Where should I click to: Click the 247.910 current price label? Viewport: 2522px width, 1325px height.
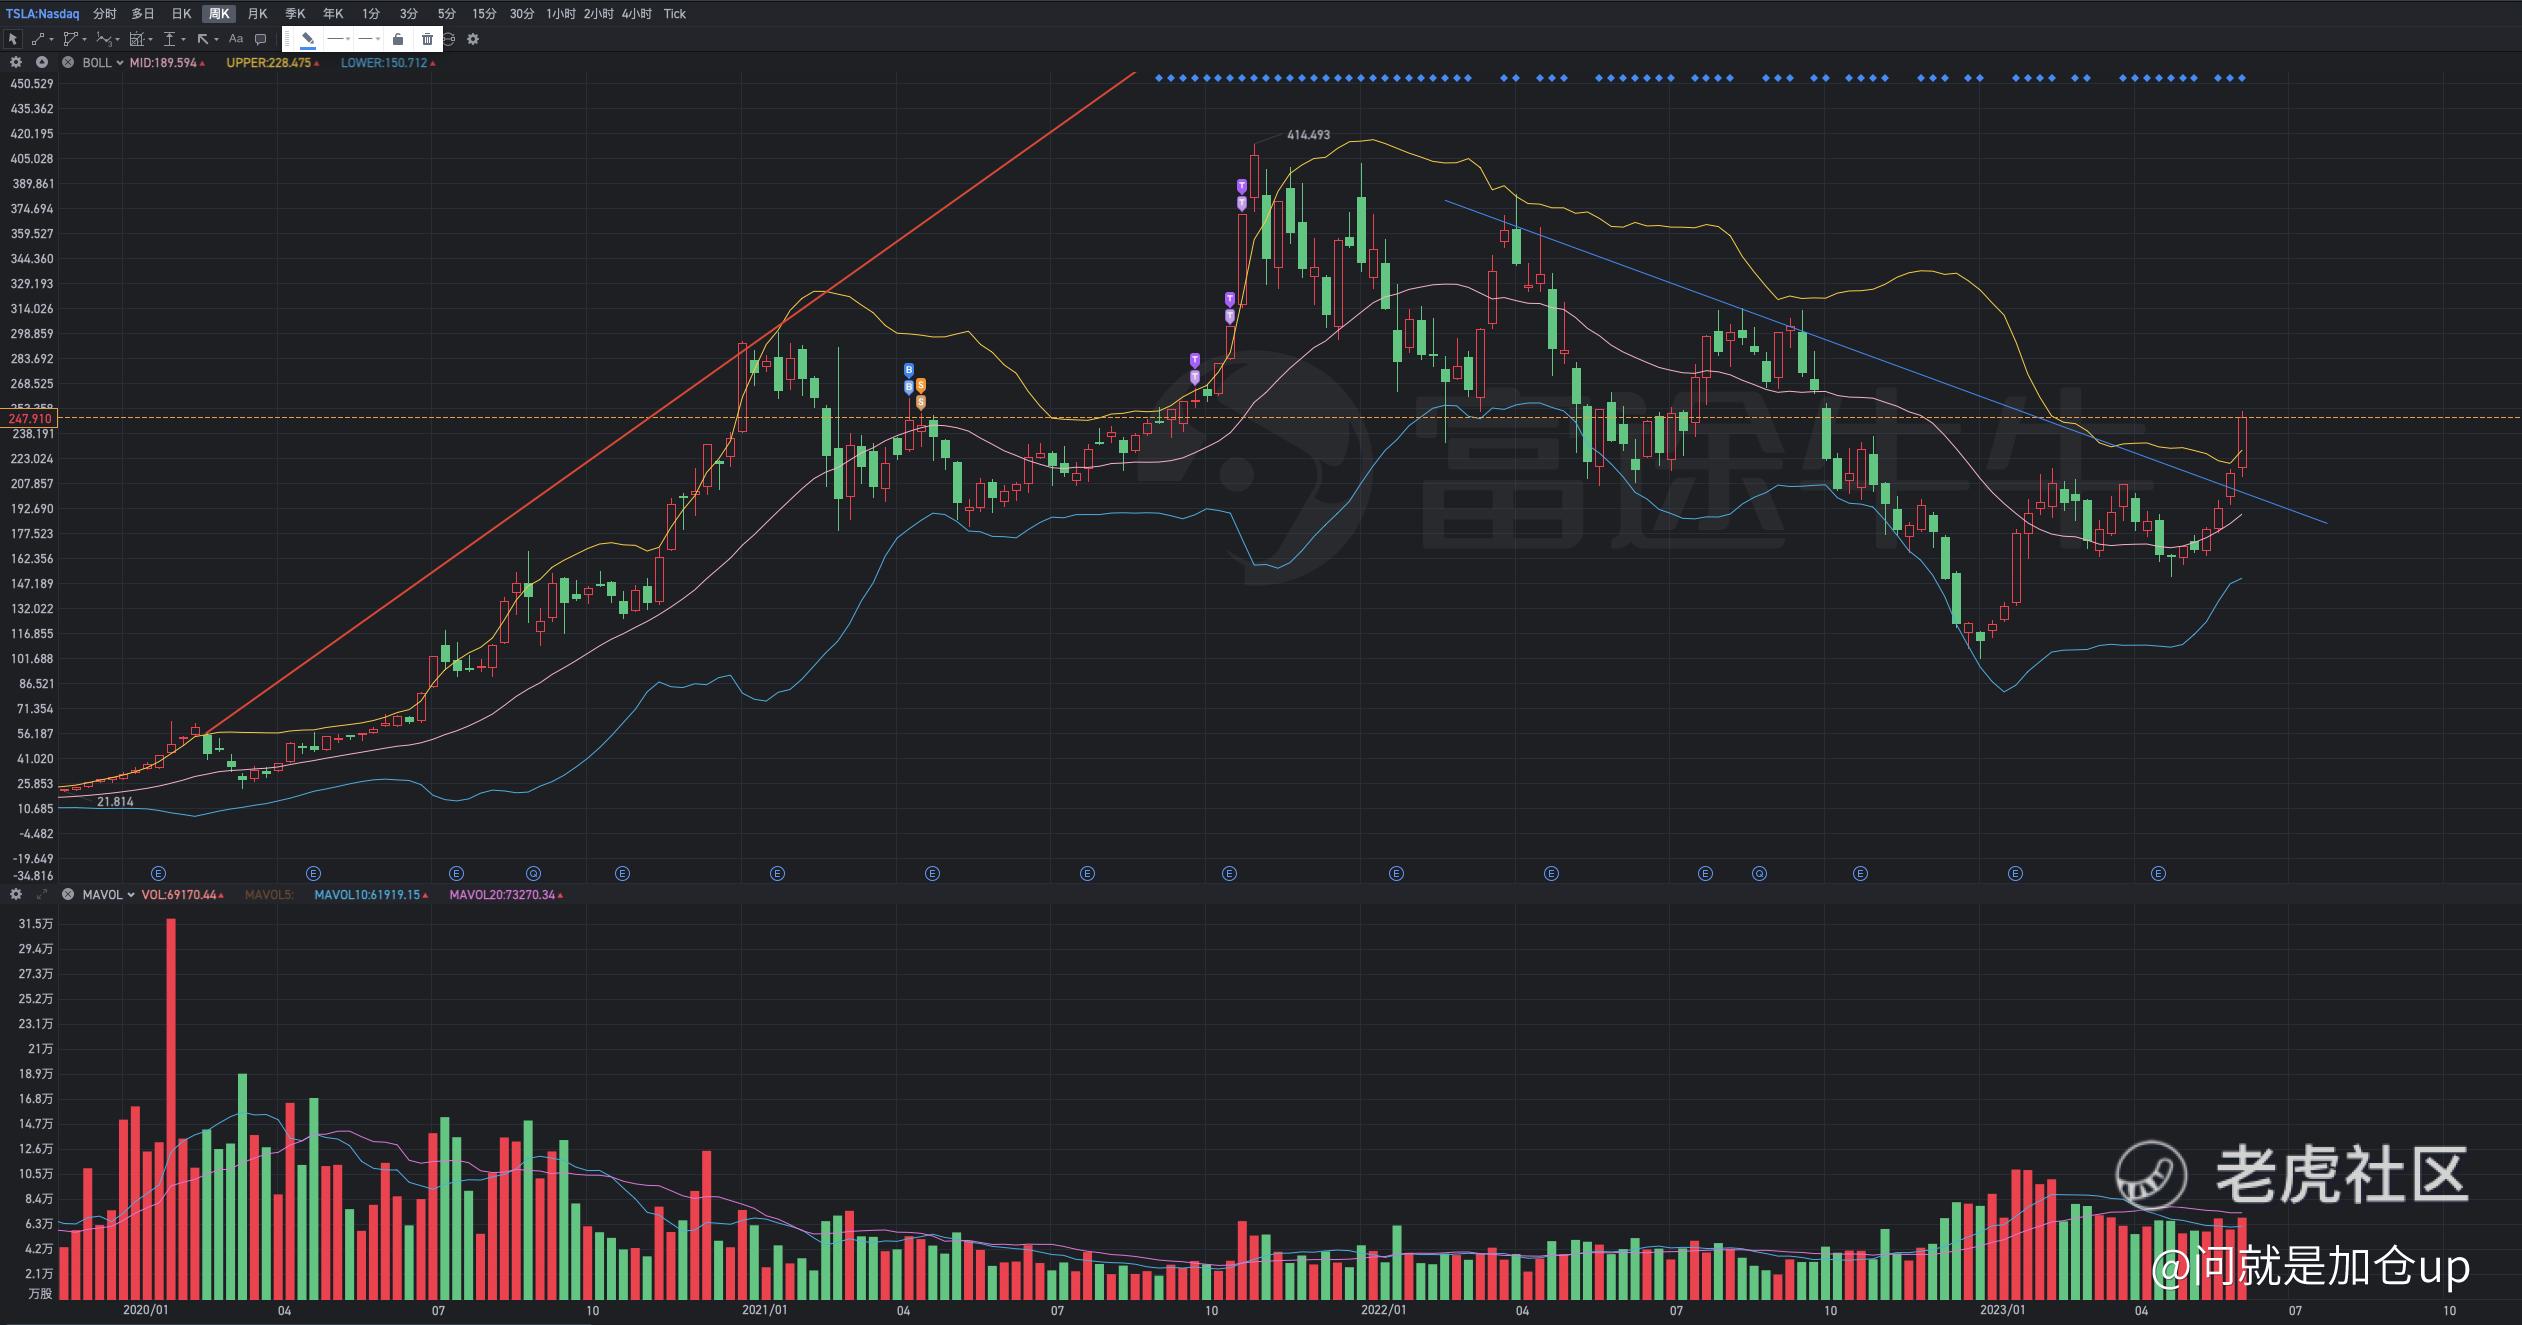(29, 418)
